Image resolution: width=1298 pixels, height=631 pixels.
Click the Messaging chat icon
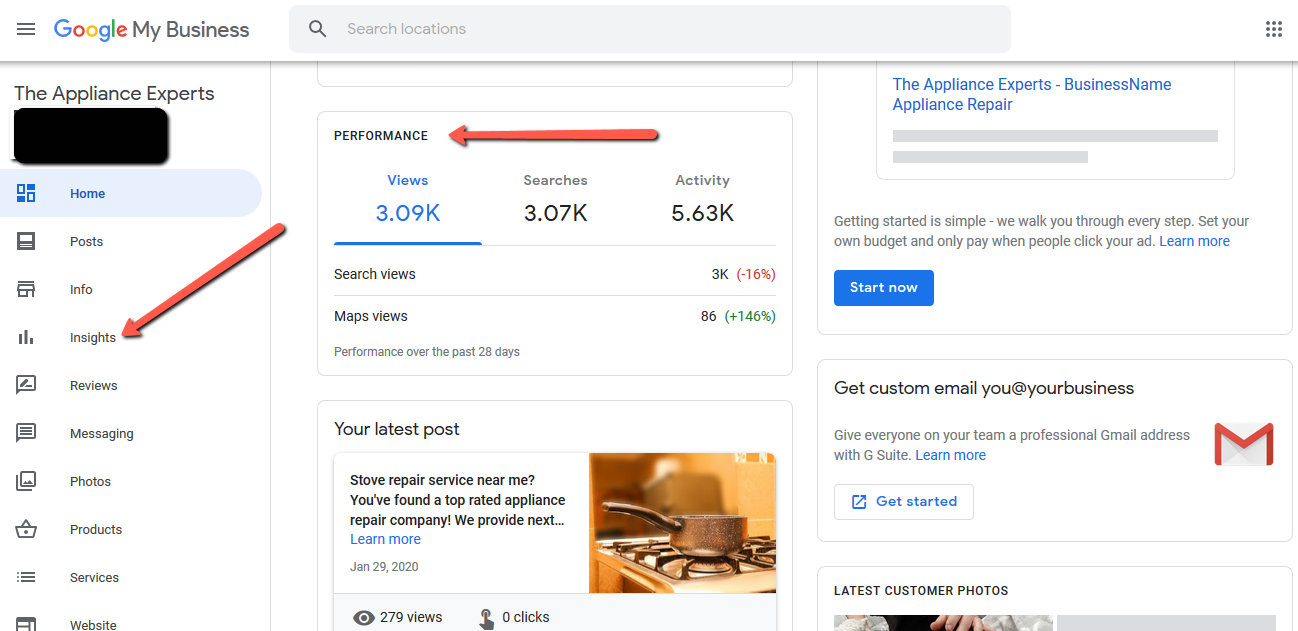click(26, 433)
